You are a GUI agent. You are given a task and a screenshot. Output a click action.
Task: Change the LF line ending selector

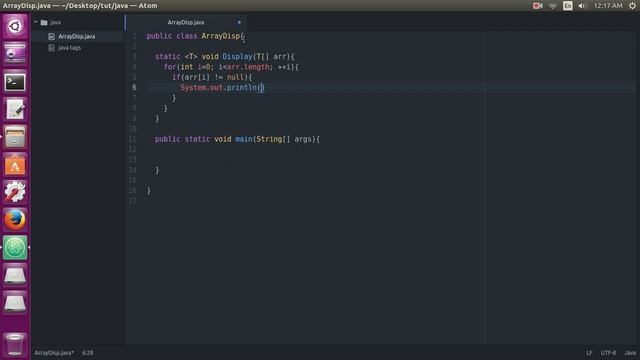coord(589,353)
